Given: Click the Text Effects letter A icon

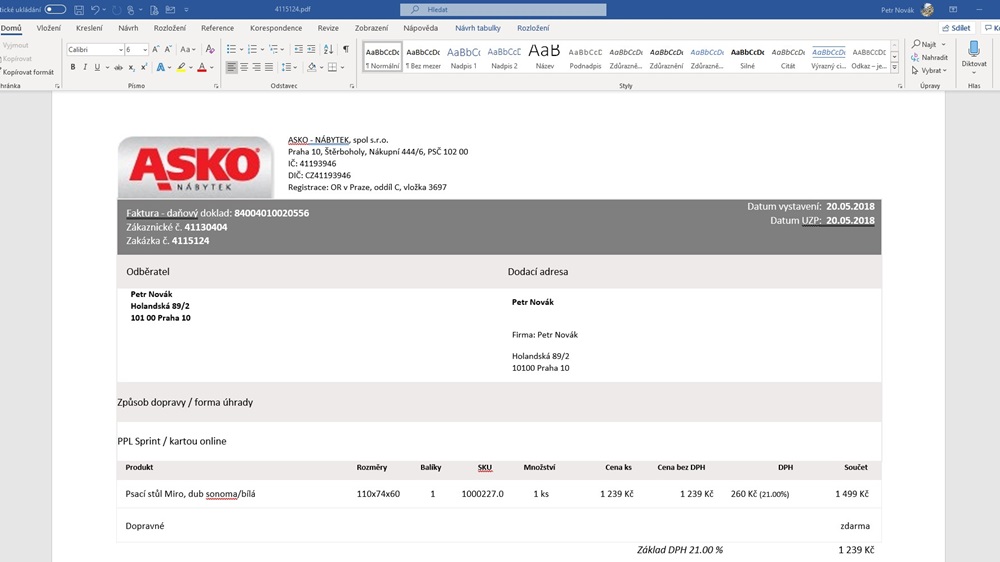Looking at the screenshot, I should pyautogui.click(x=160, y=67).
